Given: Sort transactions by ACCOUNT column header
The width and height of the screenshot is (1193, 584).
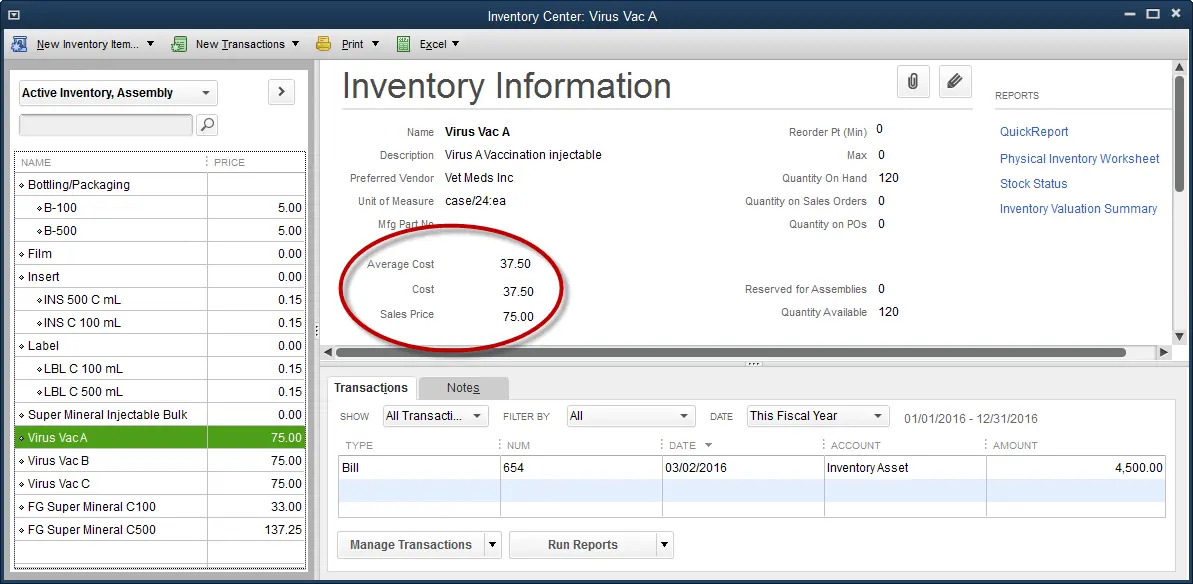Looking at the screenshot, I should [x=905, y=446].
